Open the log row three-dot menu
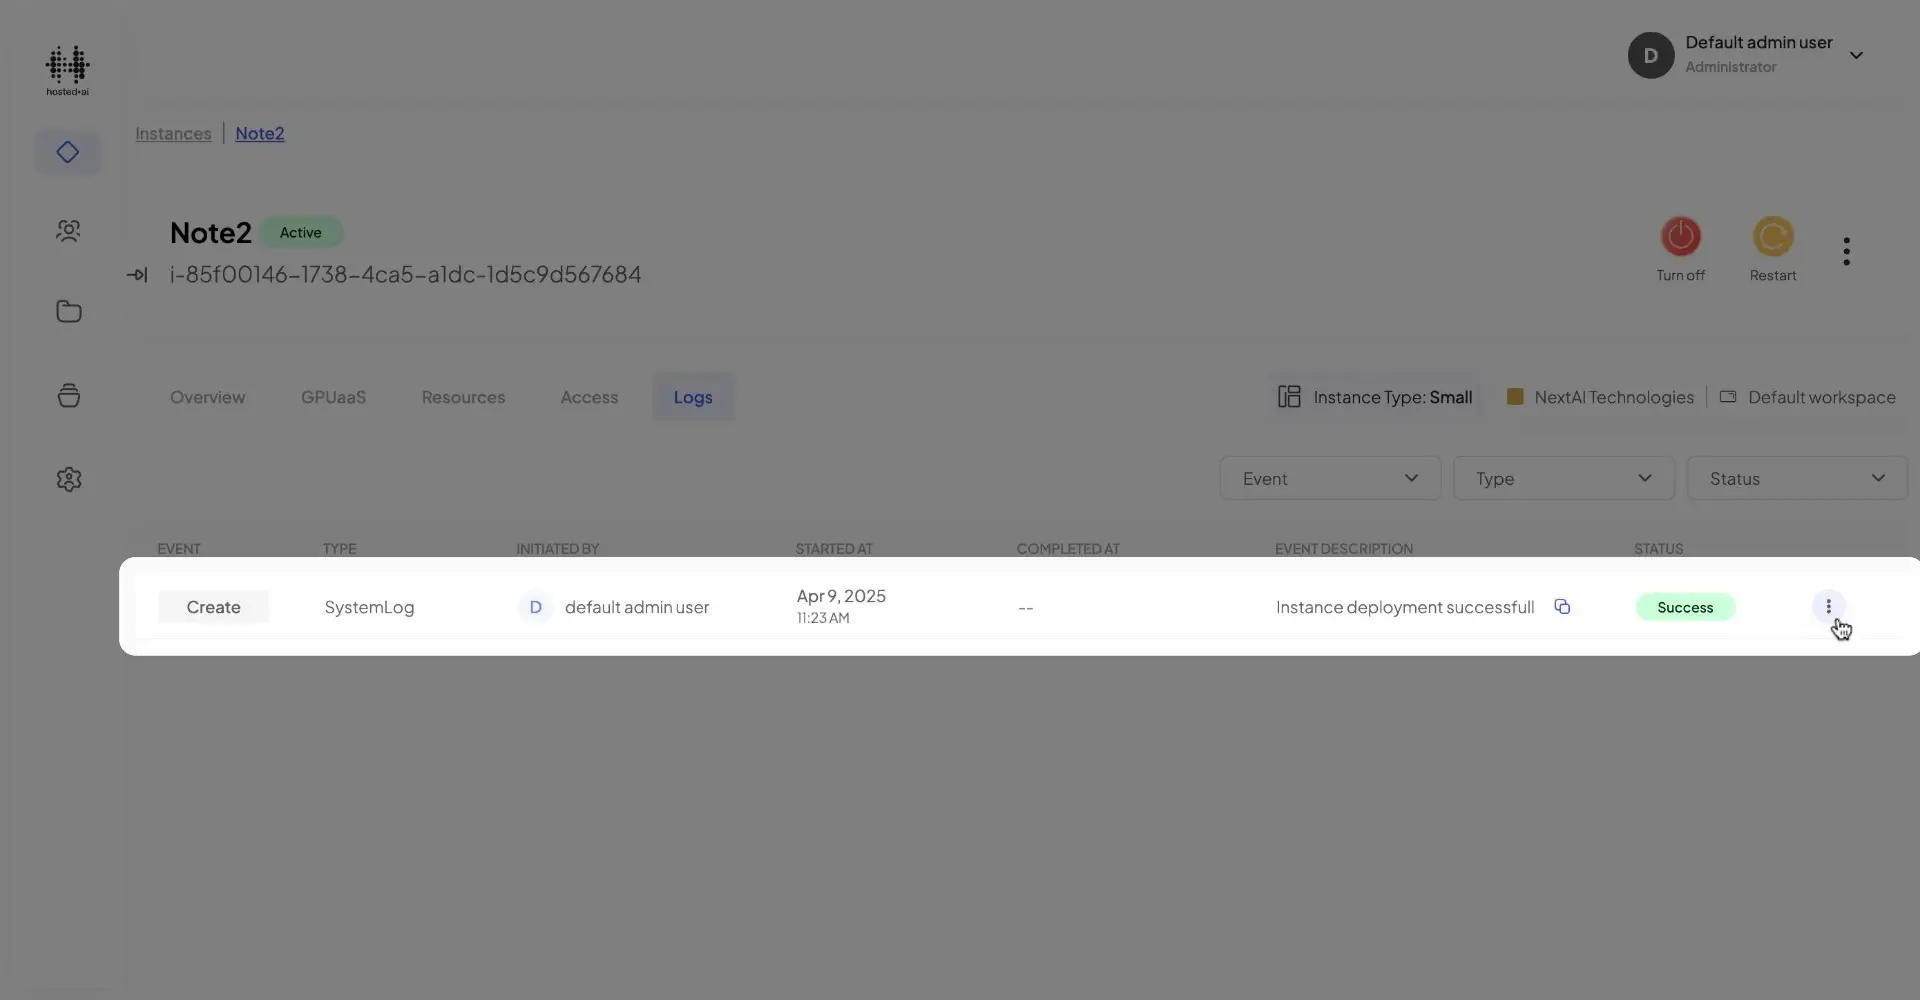 coord(1828,607)
